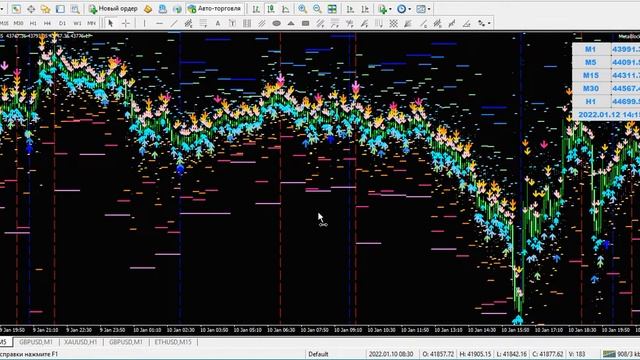The width and height of the screenshot is (640, 360).
Task: Click the 2022.01.10 08:30 status bar date
Action: (391, 354)
